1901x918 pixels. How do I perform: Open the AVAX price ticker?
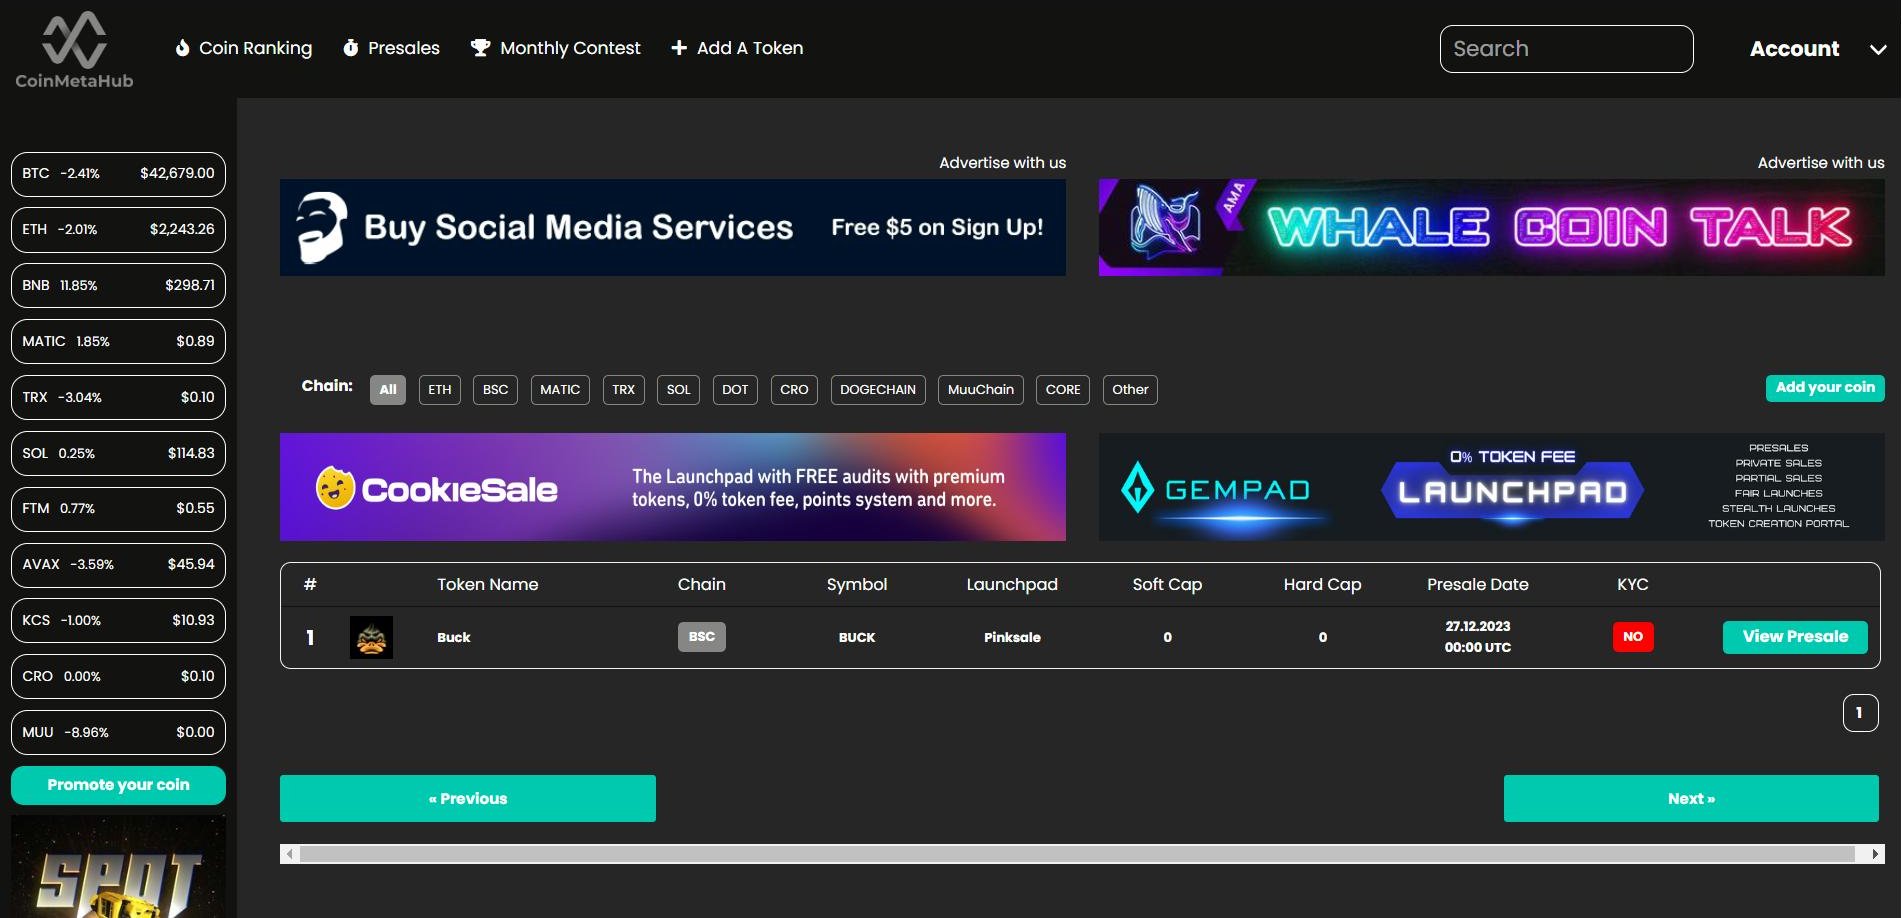tap(118, 565)
